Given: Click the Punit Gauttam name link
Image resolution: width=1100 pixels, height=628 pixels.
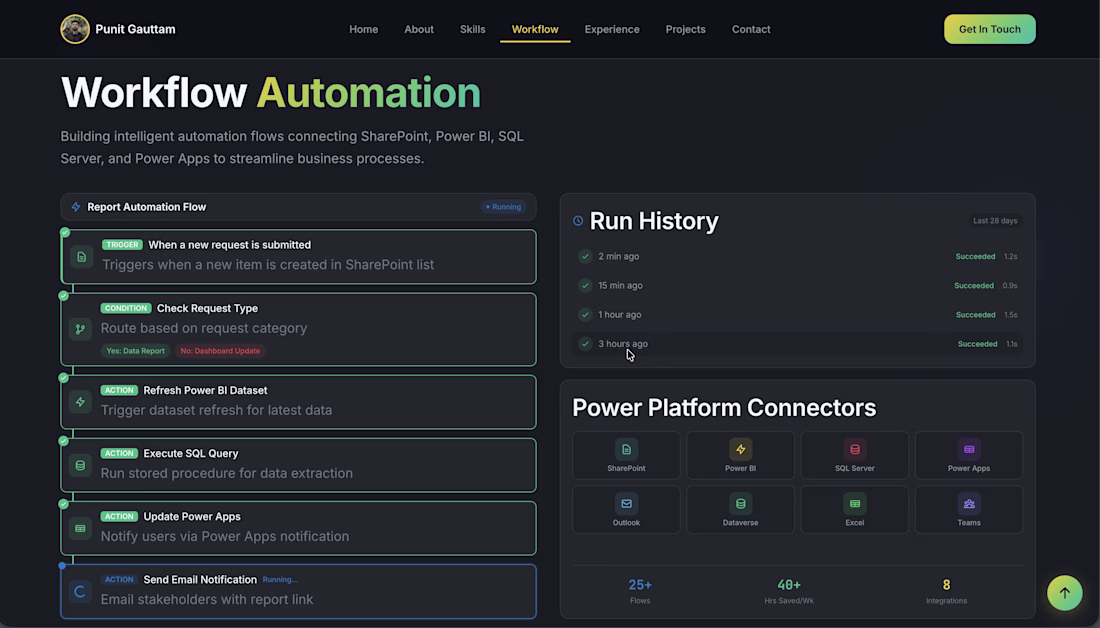Looking at the screenshot, I should pos(135,29).
